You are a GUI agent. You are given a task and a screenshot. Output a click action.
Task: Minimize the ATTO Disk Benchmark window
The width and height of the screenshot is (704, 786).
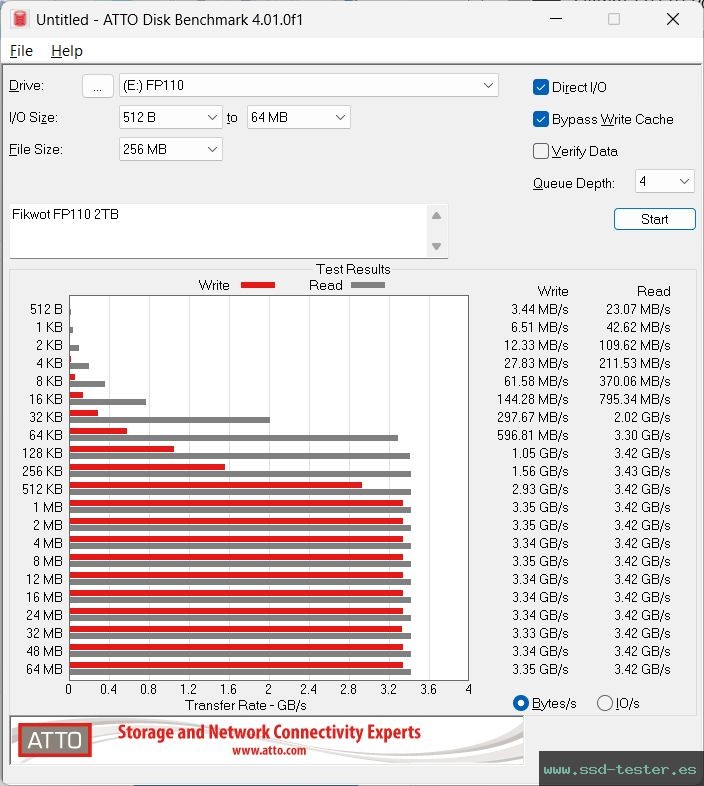coord(556,19)
